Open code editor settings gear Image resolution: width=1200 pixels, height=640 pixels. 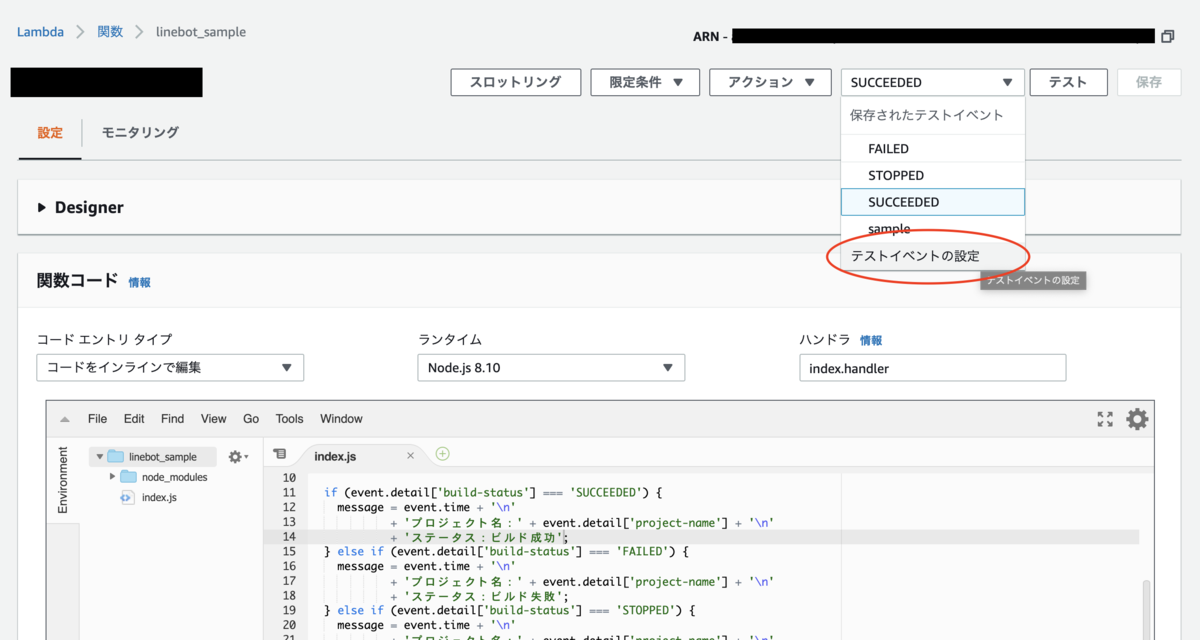[1137, 419]
